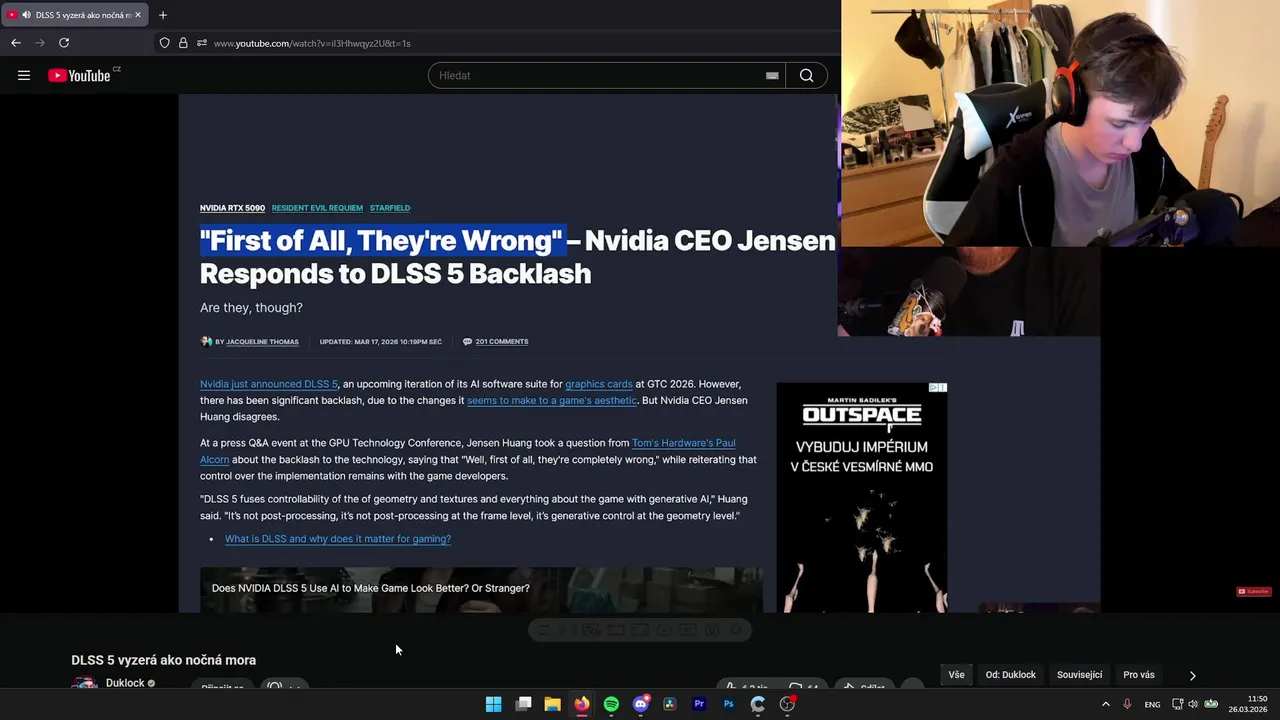Open the Windows Start menu
The height and width of the screenshot is (720, 1280).
(493, 704)
